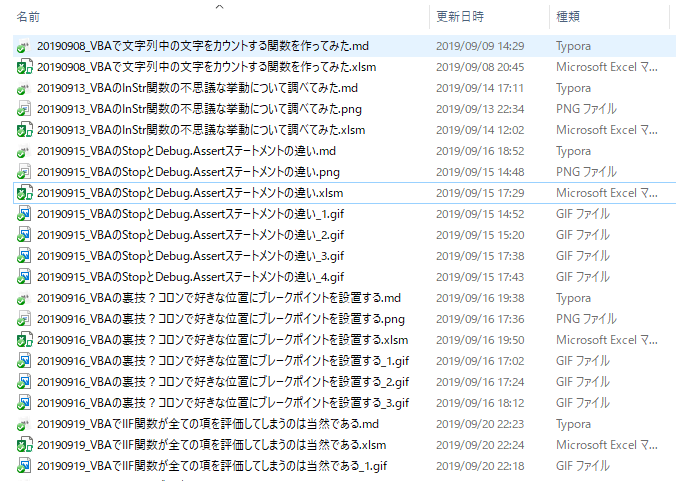Select file name 20190913_VBAのInStr関数の不思議な挙動について調べてみた.md
The image size is (676, 481).
point(197,88)
